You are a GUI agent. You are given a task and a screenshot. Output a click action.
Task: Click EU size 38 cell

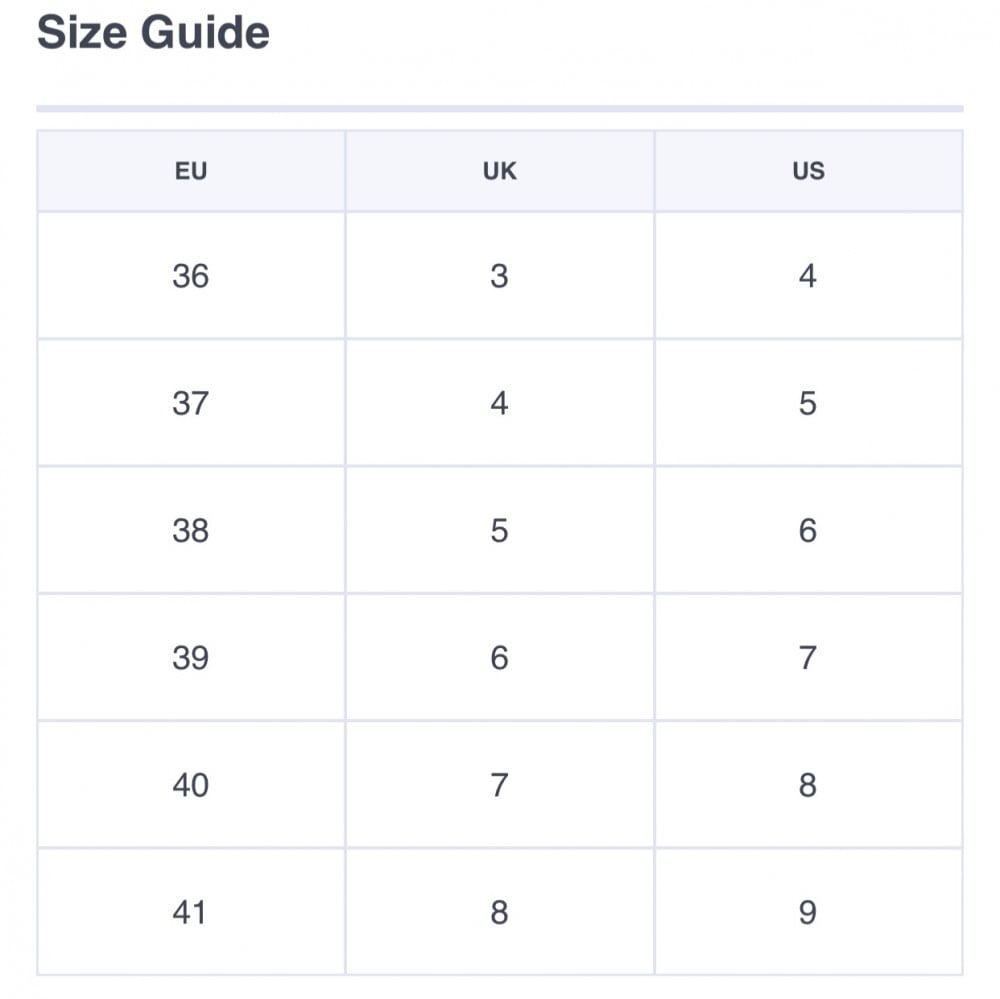pyautogui.click(x=190, y=530)
